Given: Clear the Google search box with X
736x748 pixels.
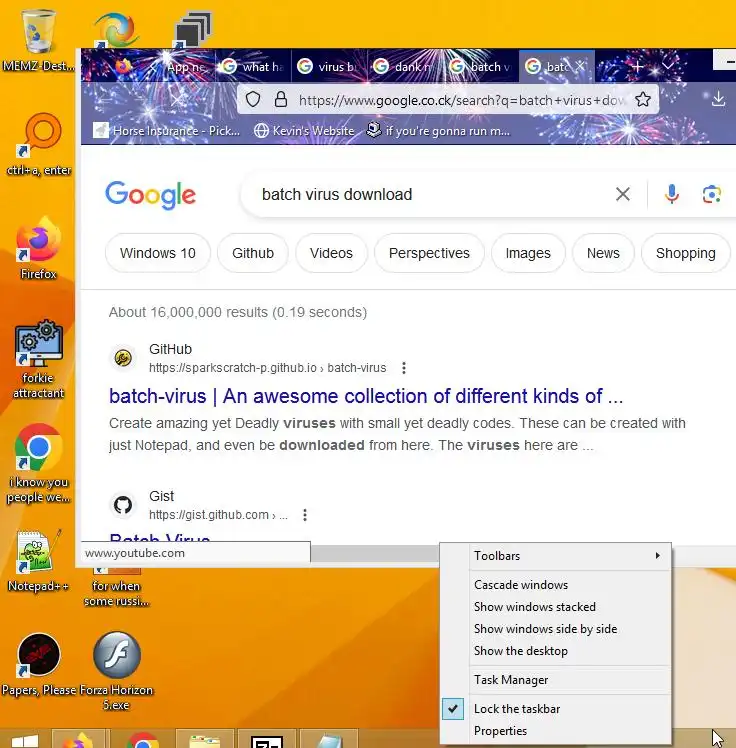Looking at the screenshot, I should pyautogui.click(x=622, y=194).
